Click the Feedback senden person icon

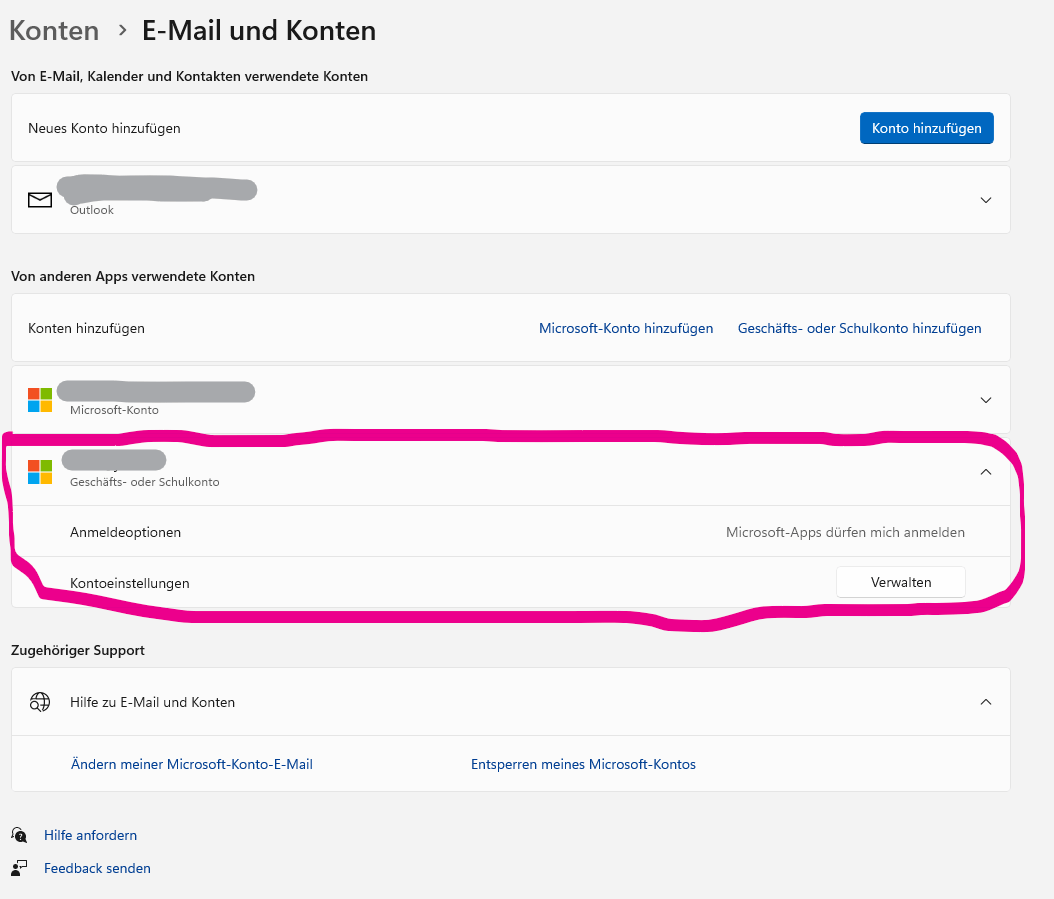[19, 868]
